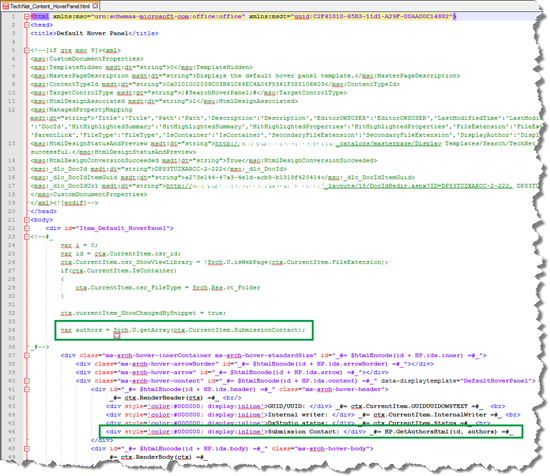Click the HtmlDesignAssociated line
550x476 pixels.
[164, 101]
